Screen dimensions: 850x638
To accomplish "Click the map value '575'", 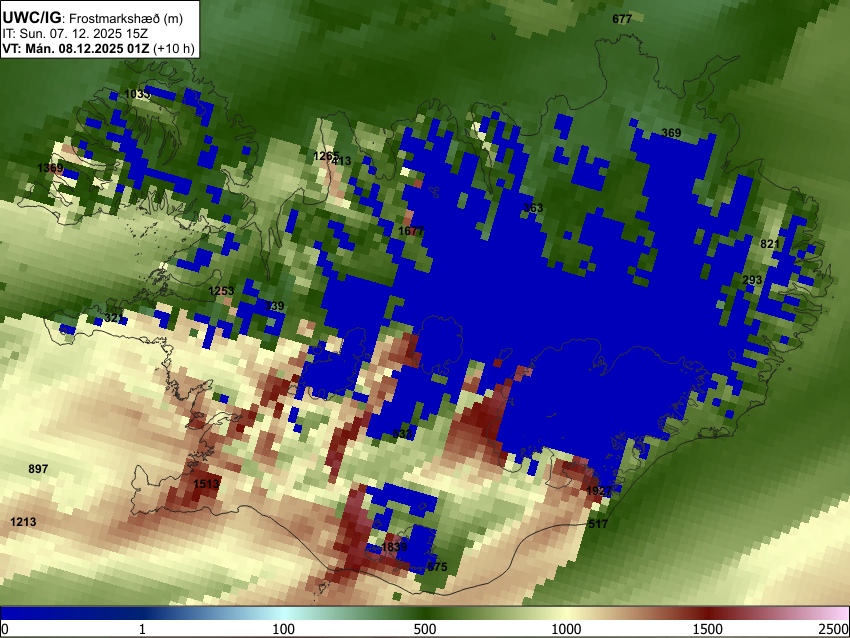I will tap(437, 567).
